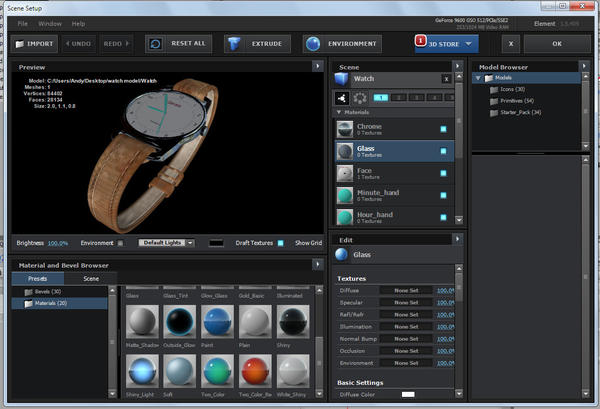Viewport: 600px width, 409px height.
Task: Toggle visibility checkbox for Chrome material
Action: pos(443,129)
